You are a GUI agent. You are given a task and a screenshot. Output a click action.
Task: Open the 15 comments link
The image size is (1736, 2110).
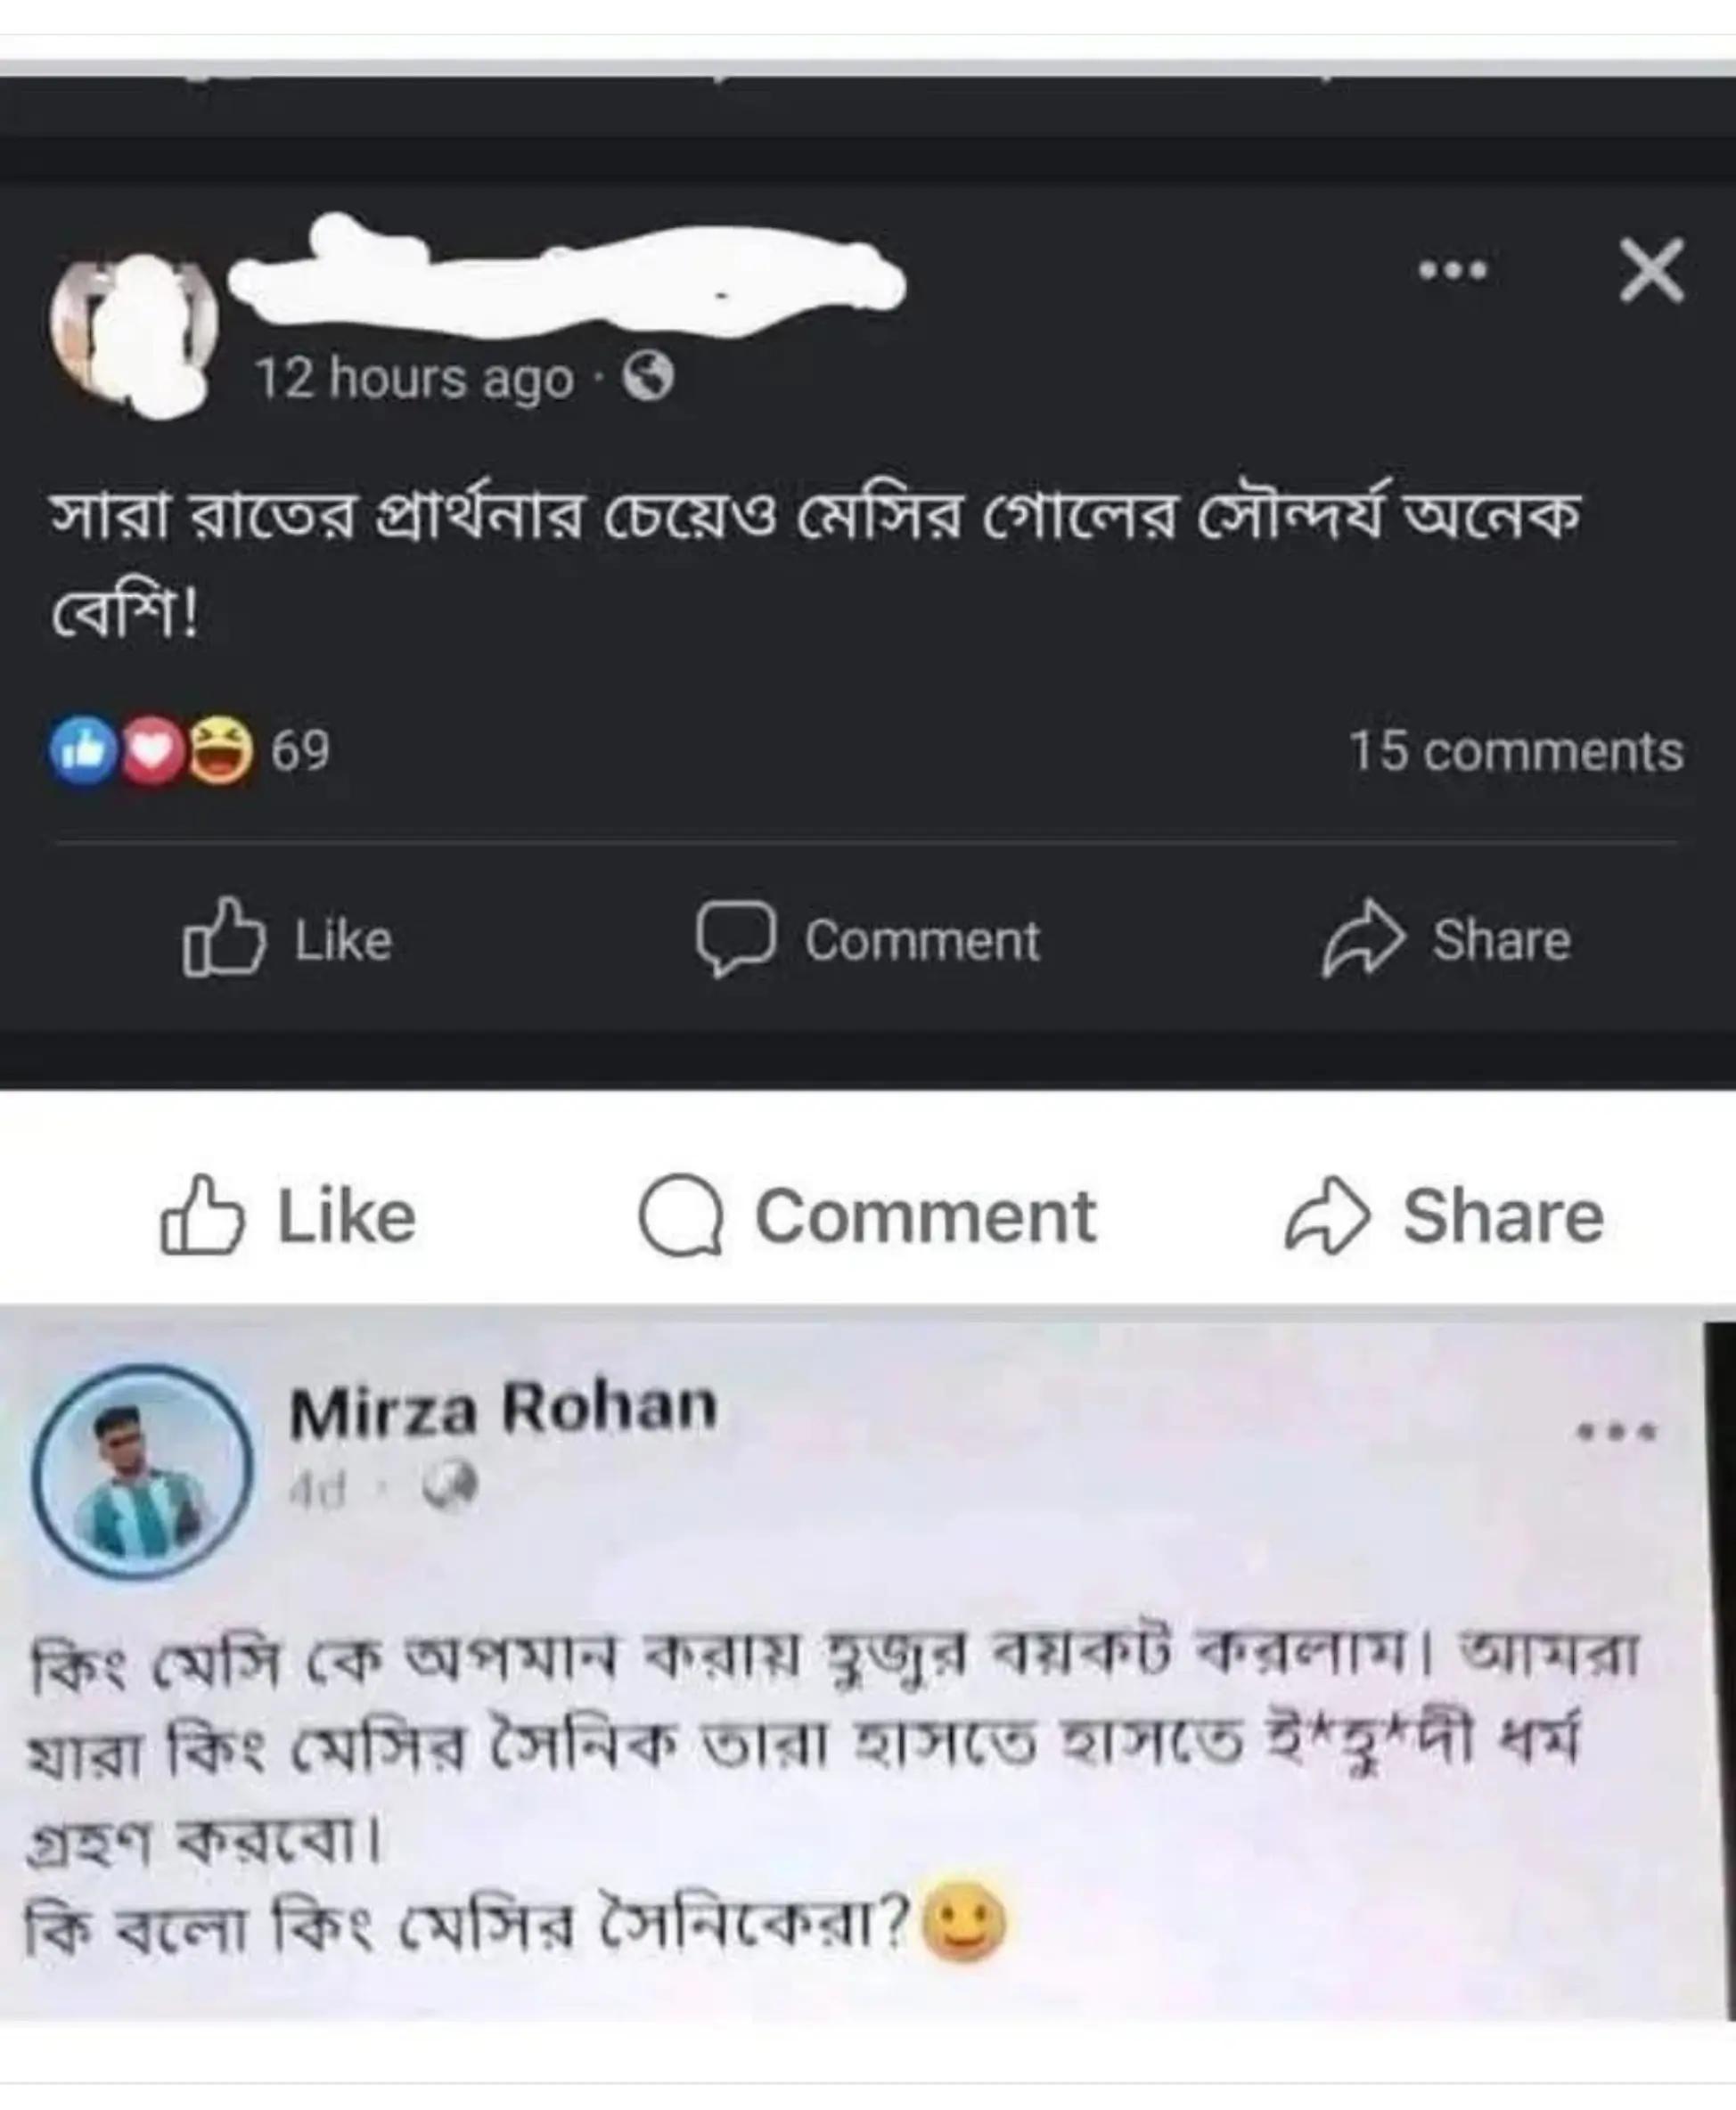(1516, 751)
